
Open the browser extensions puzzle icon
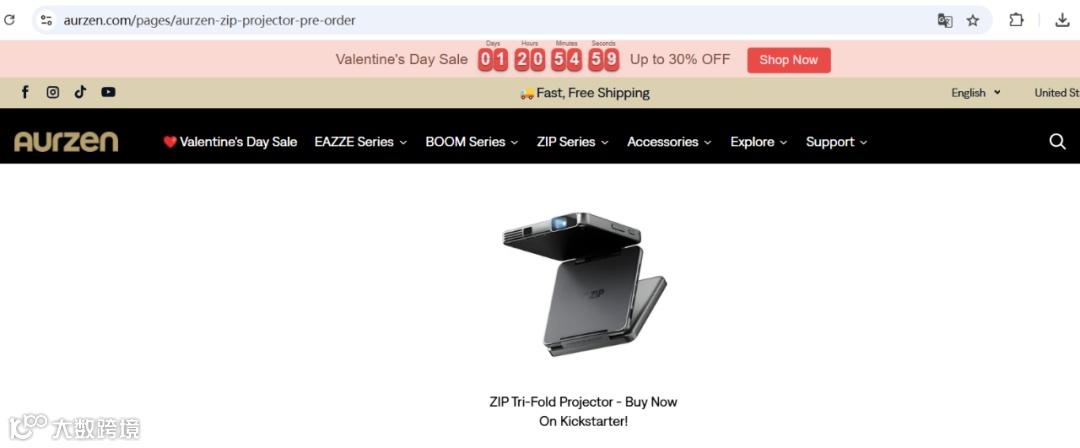click(1016, 20)
